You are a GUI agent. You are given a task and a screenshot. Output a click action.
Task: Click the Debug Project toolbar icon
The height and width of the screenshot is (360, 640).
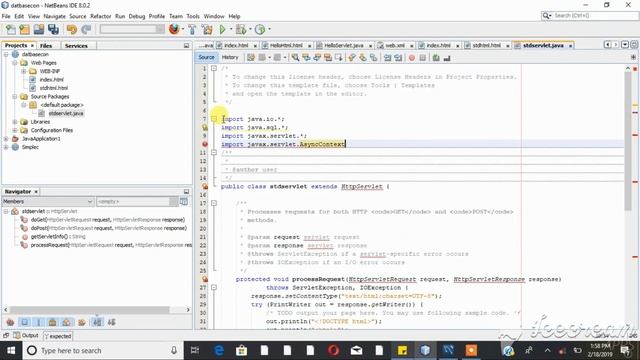pyautogui.click(x=241, y=29)
